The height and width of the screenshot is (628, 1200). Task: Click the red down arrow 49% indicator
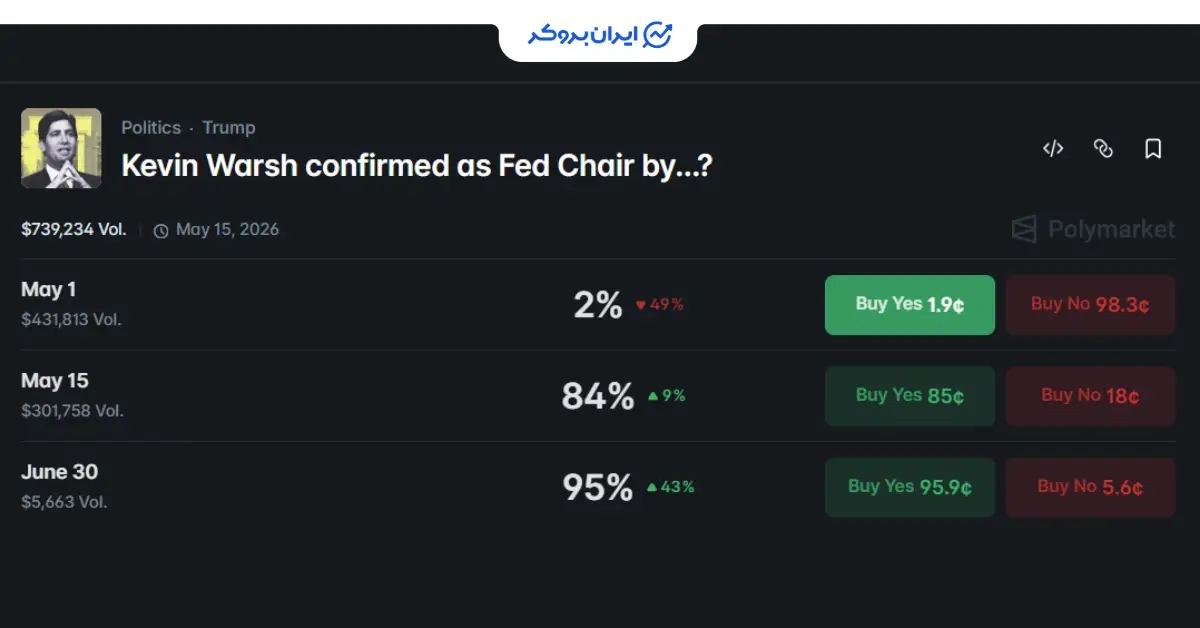660,305
